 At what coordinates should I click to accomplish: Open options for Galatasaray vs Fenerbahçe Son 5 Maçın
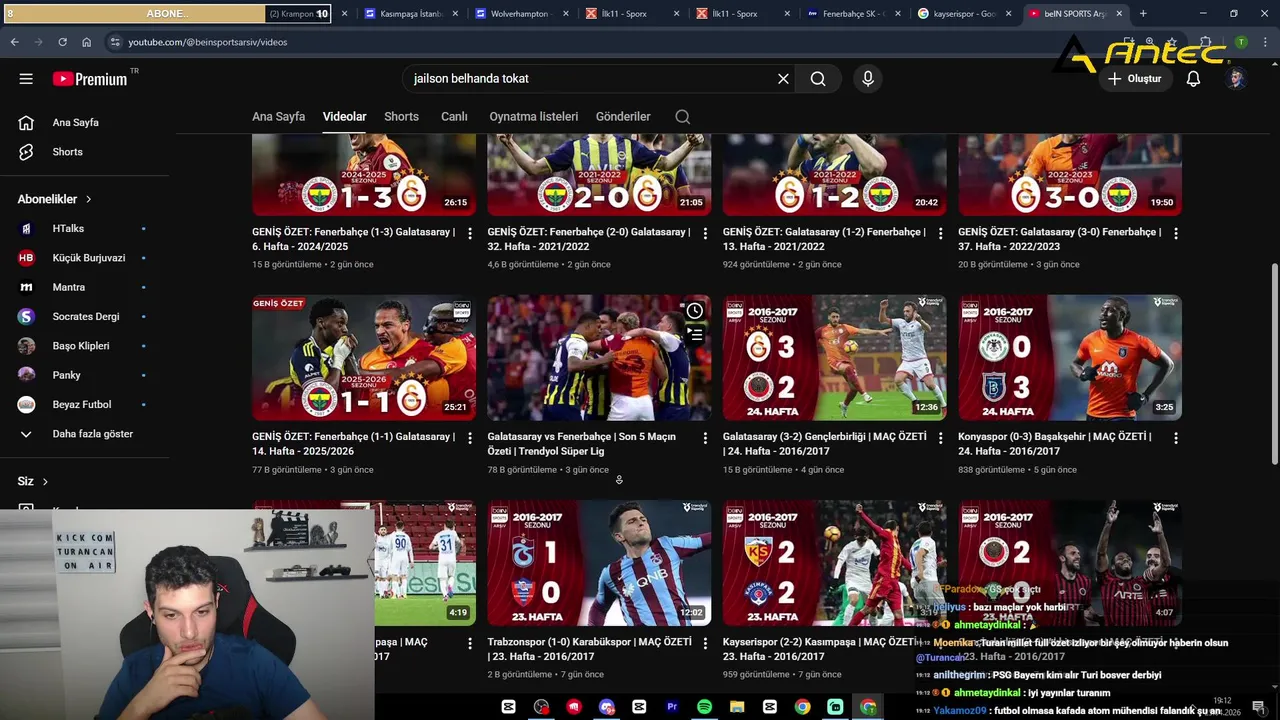(x=705, y=438)
